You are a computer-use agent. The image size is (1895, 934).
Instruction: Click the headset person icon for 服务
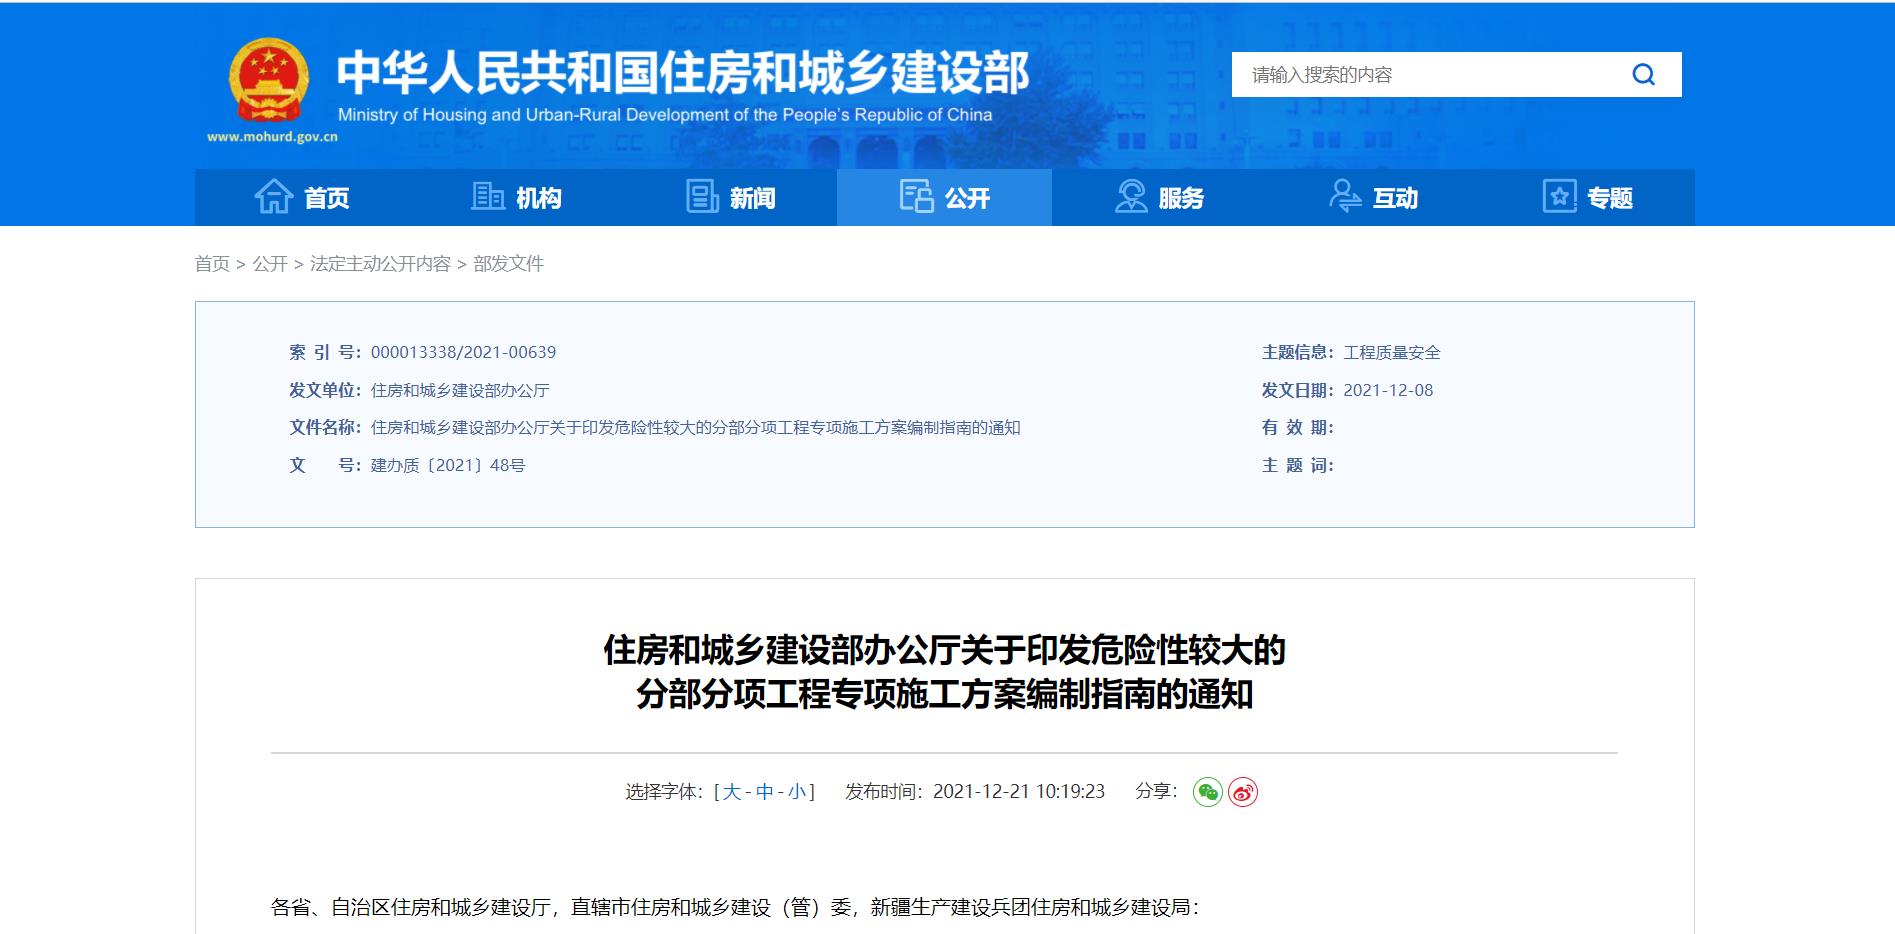(1131, 197)
